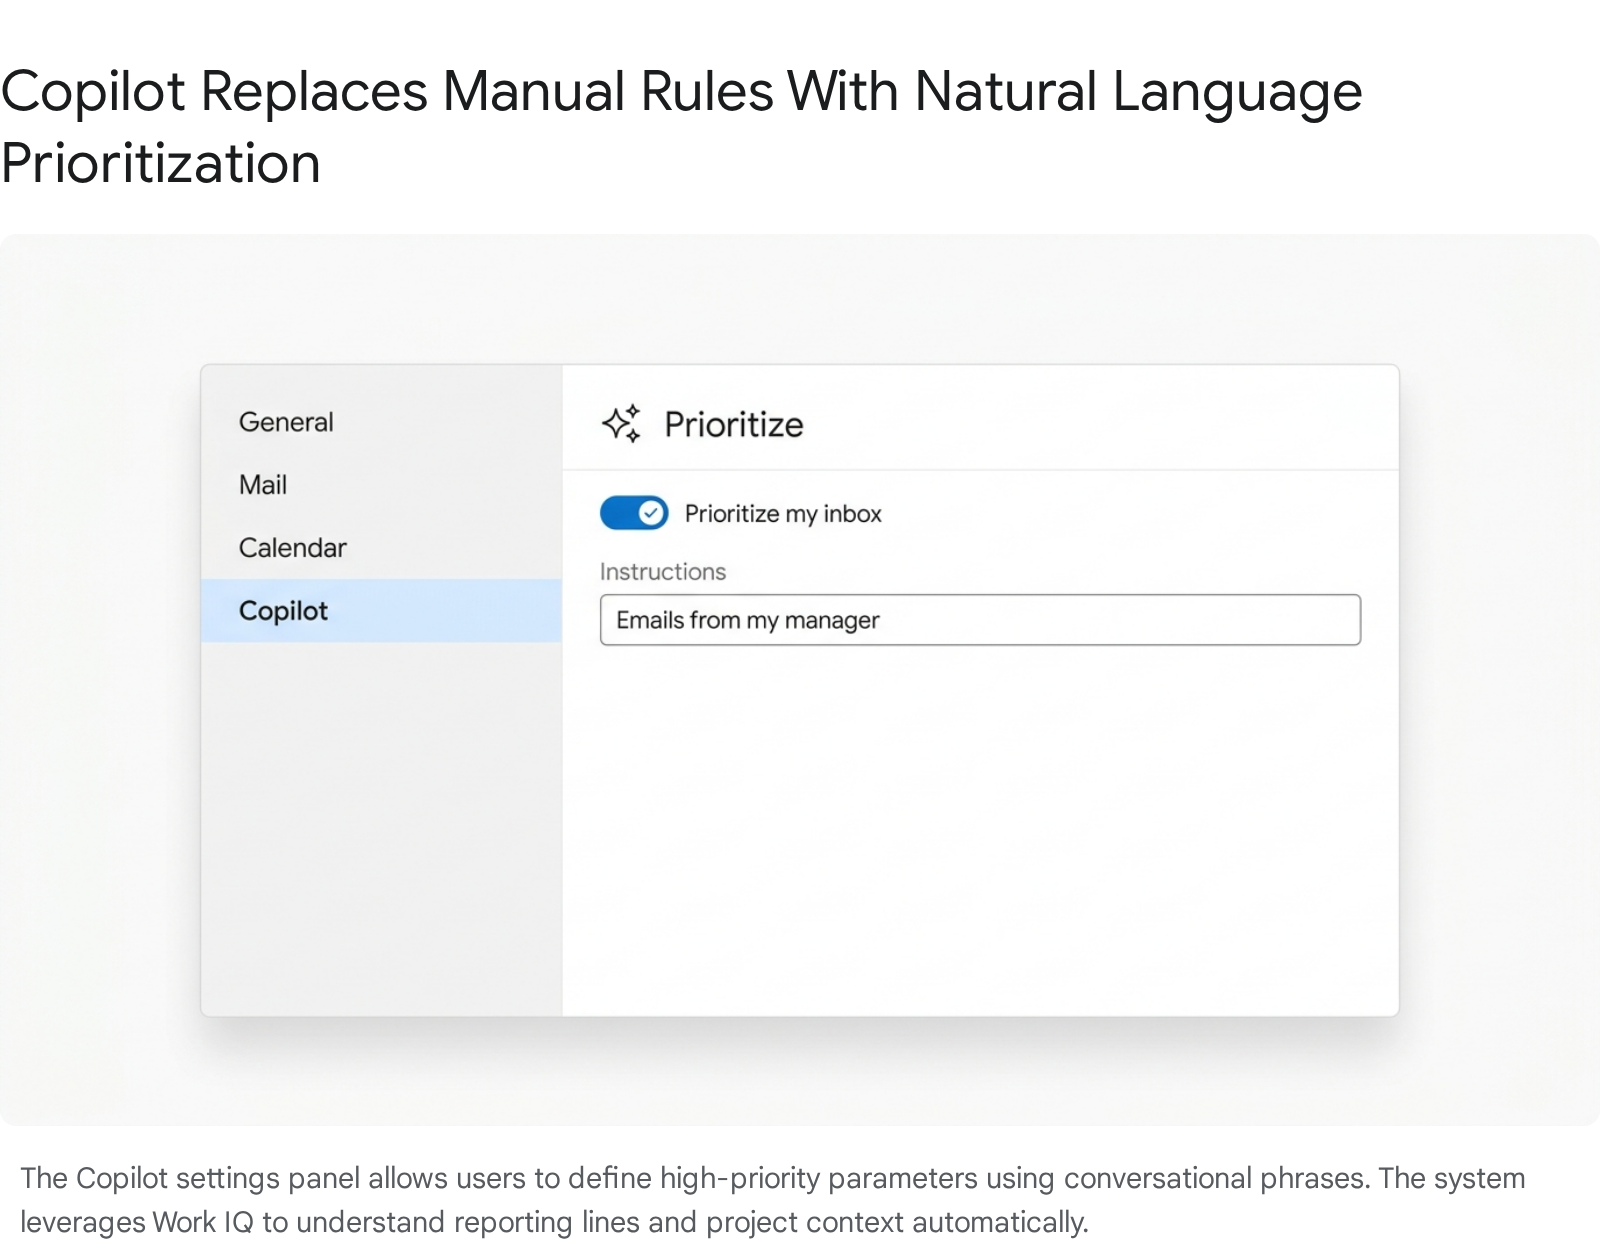Image resolution: width=1600 pixels, height=1256 pixels.
Task: Switch to the Mail settings section
Action: coord(263,485)
